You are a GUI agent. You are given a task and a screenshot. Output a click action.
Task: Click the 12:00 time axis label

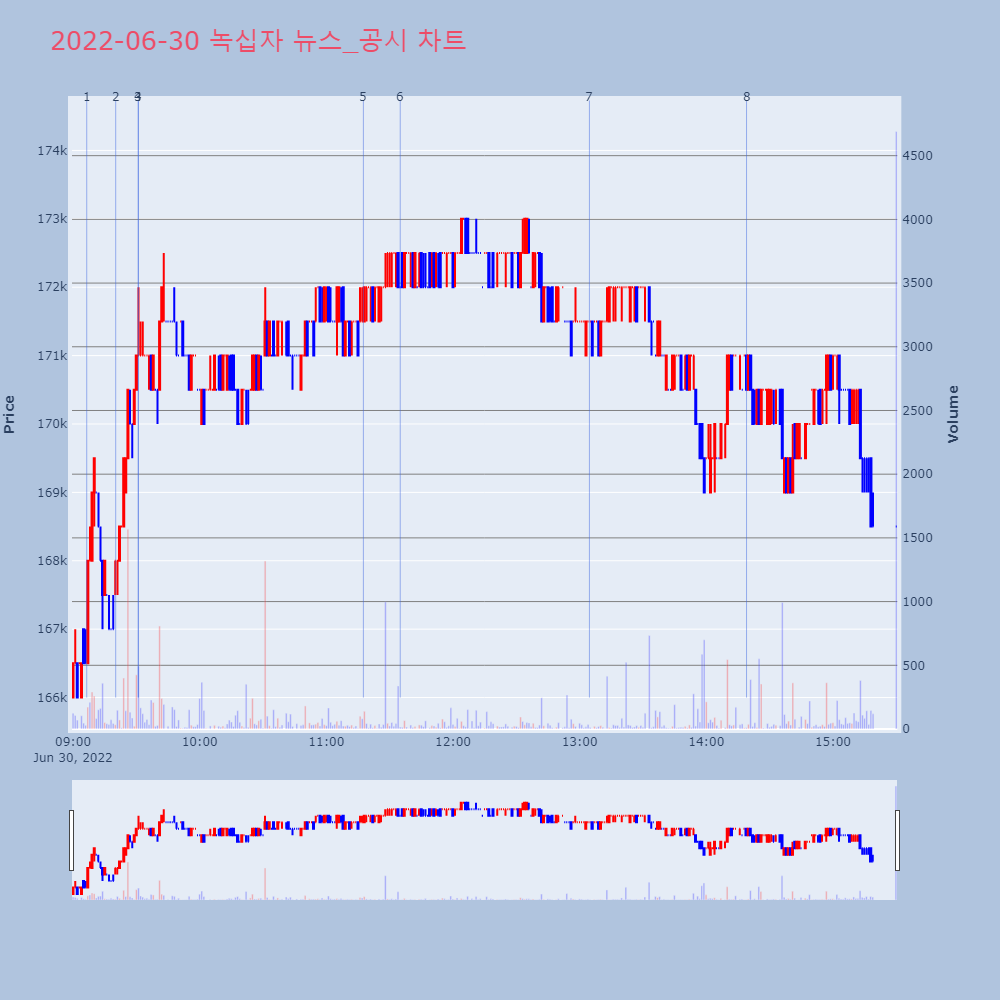pos(453,742)
